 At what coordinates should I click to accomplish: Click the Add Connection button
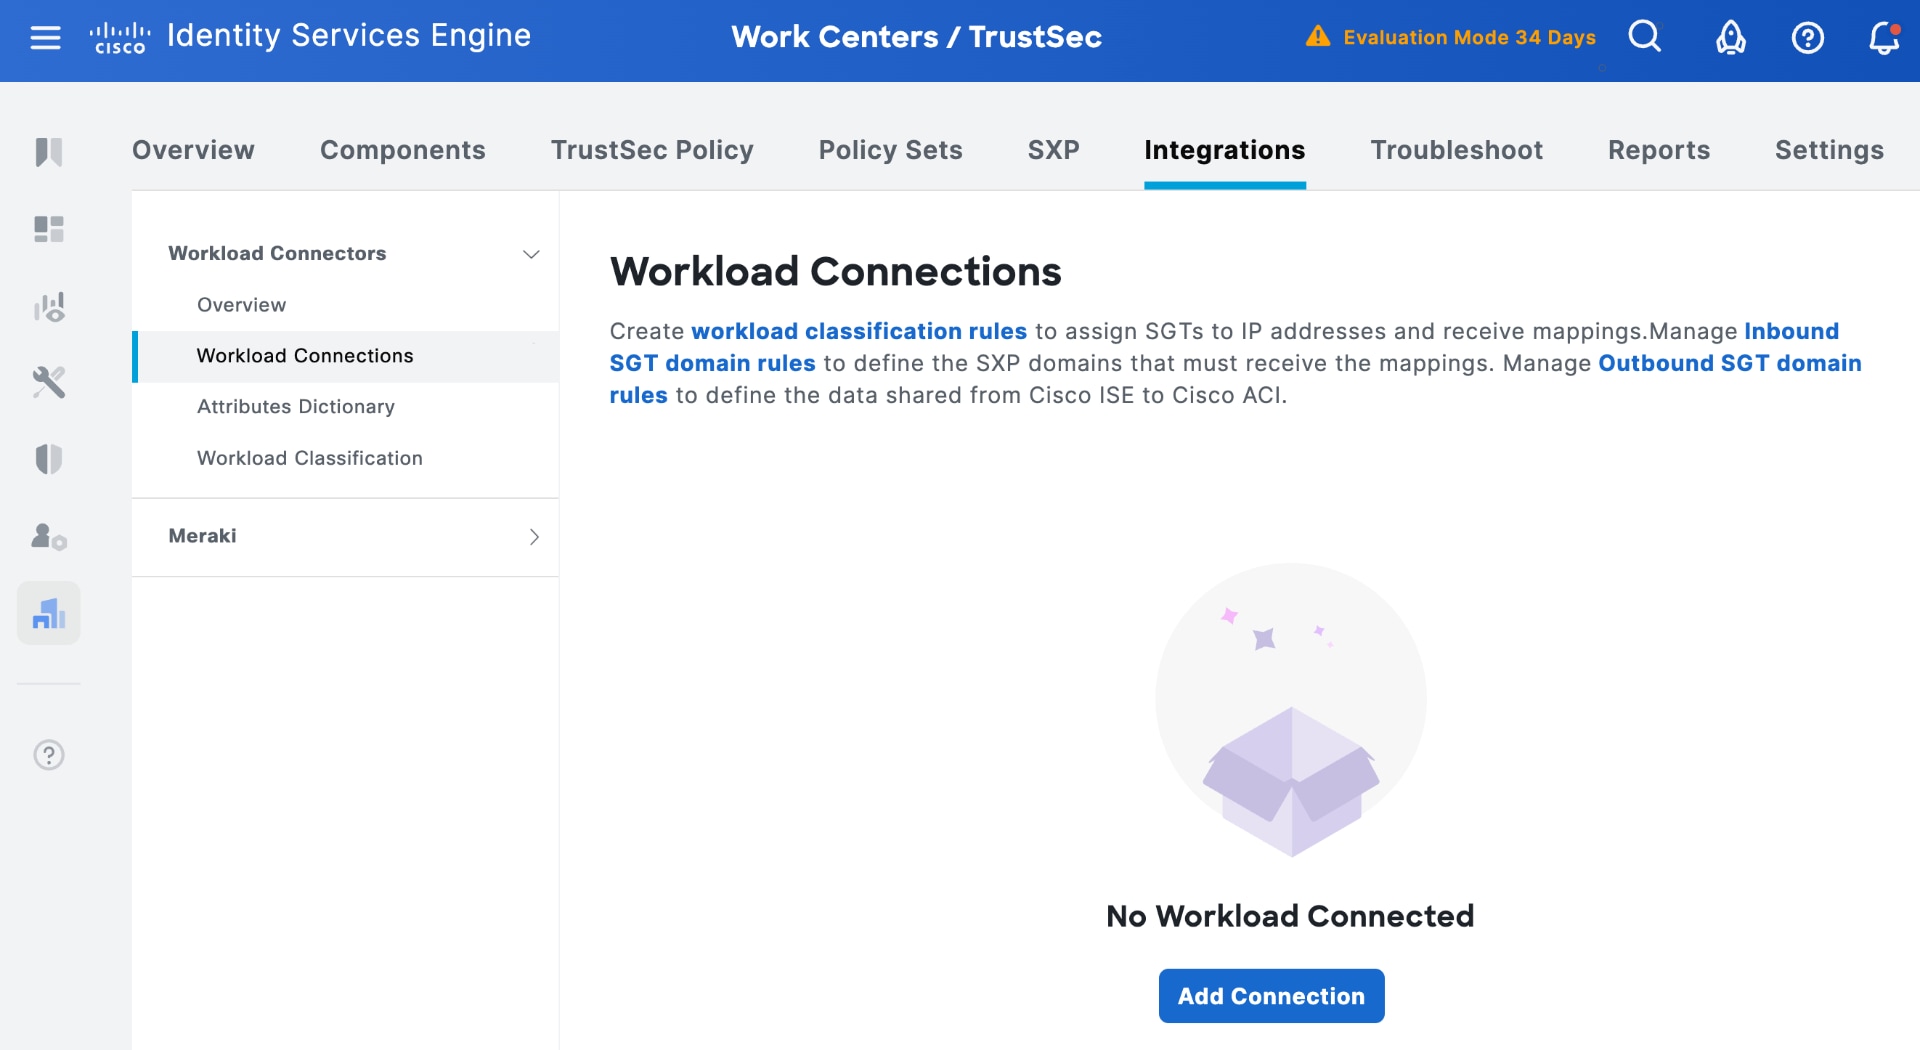click(x=1271, y=995)
